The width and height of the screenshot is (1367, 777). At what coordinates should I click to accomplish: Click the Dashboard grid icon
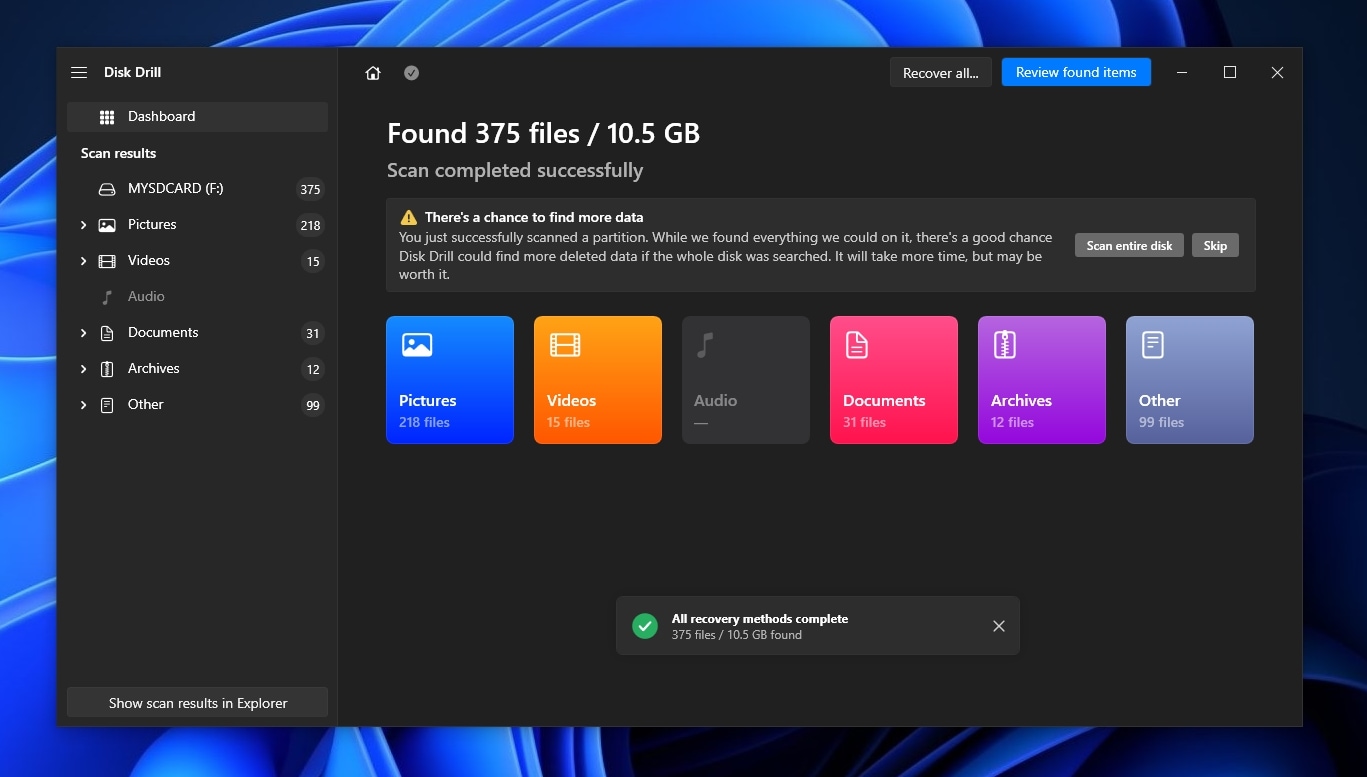click(107, 117)
